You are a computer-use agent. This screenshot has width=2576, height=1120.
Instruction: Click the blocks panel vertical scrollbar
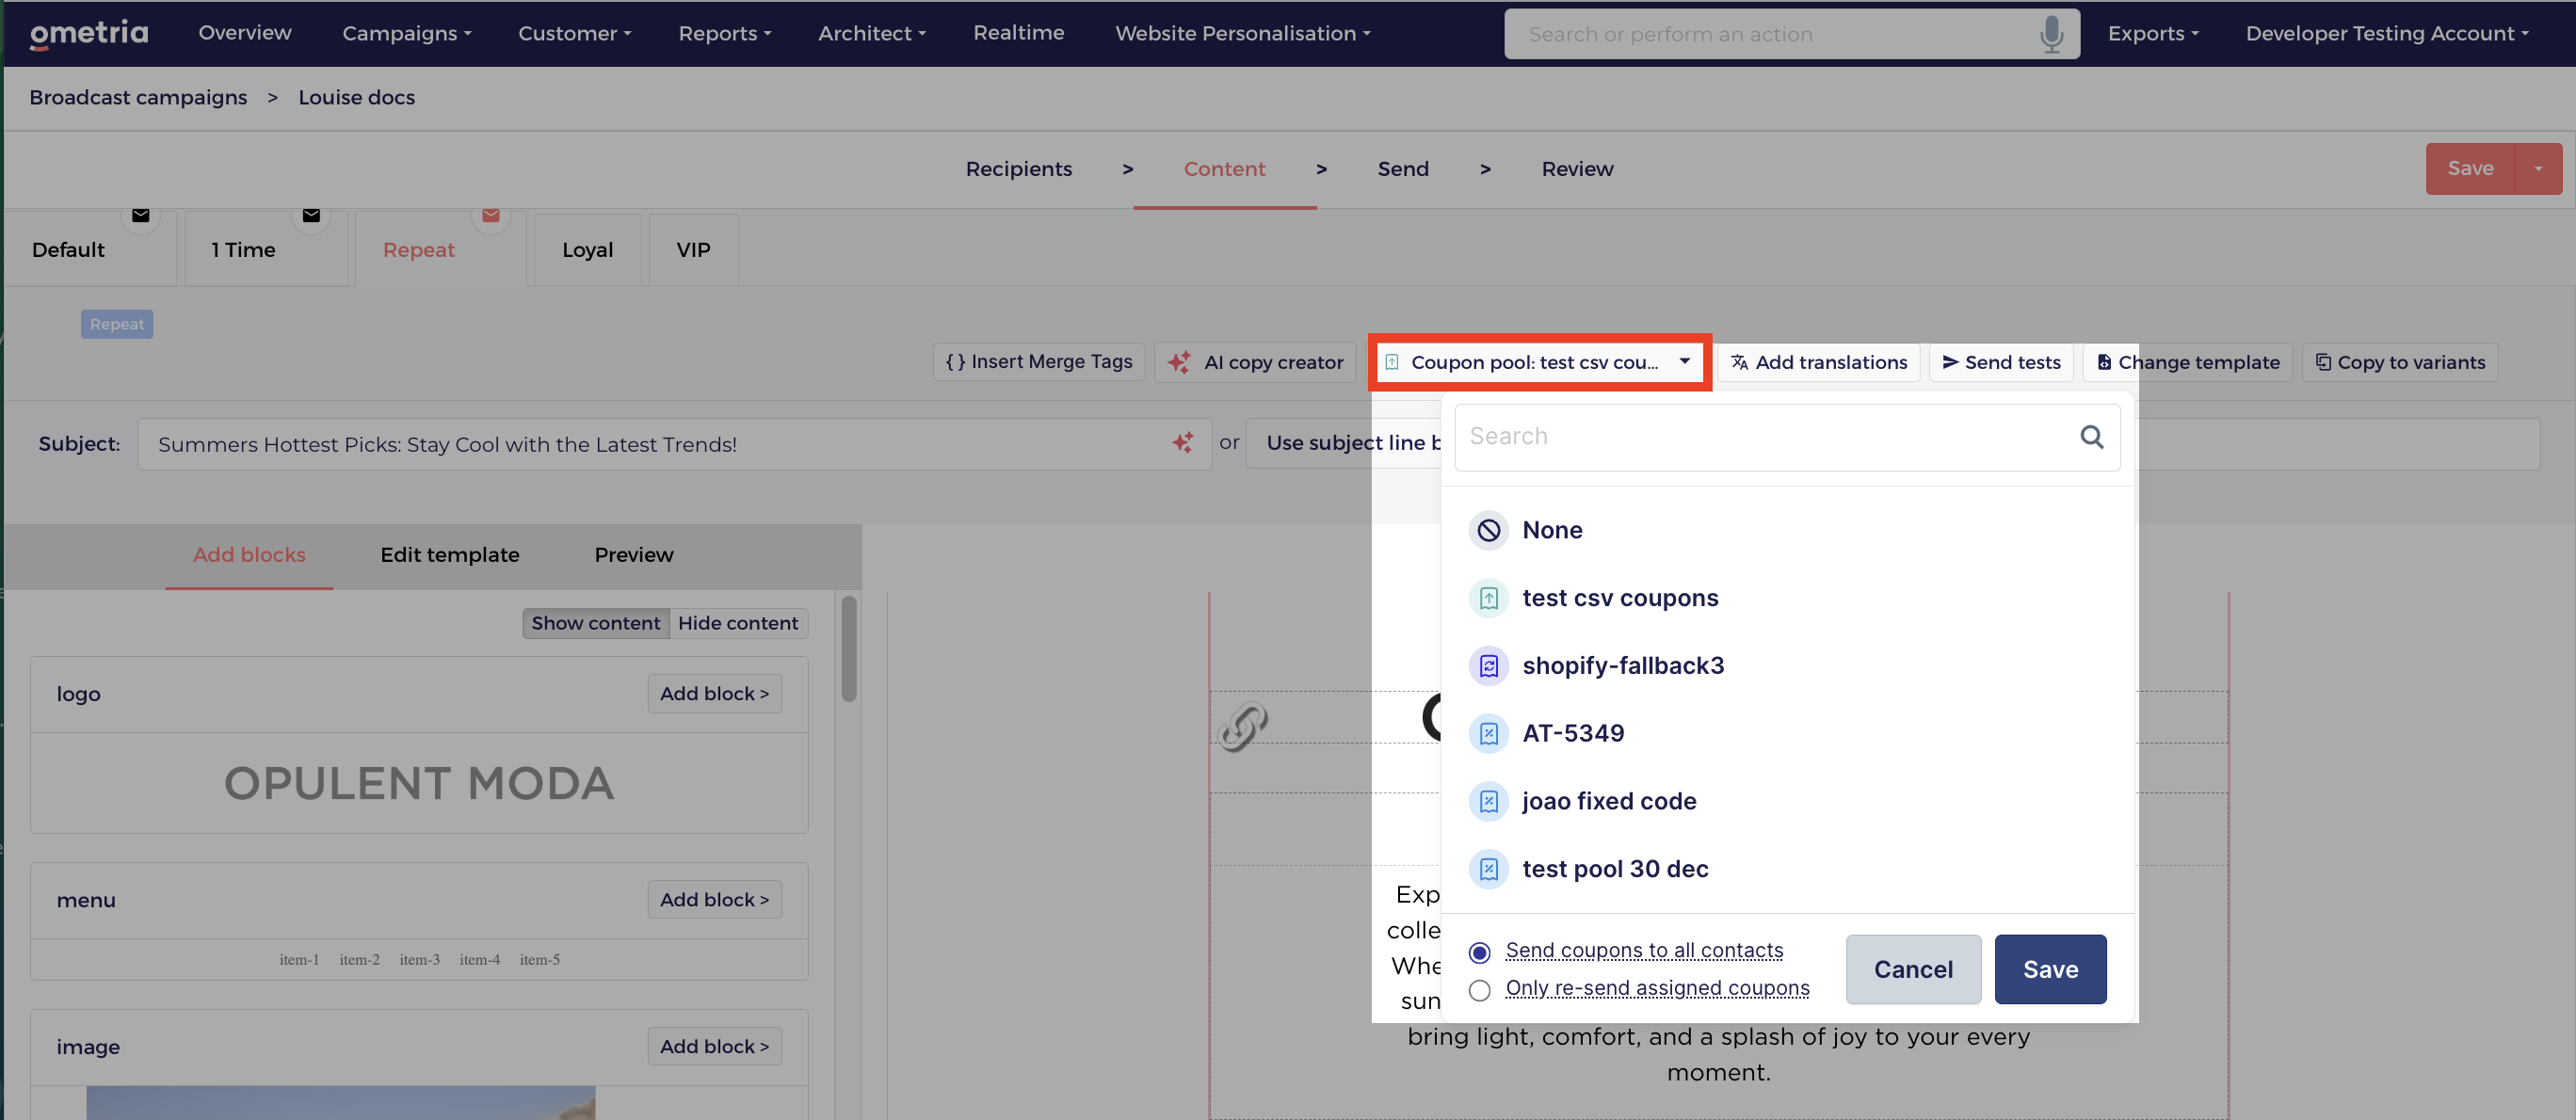click(848, 650)
